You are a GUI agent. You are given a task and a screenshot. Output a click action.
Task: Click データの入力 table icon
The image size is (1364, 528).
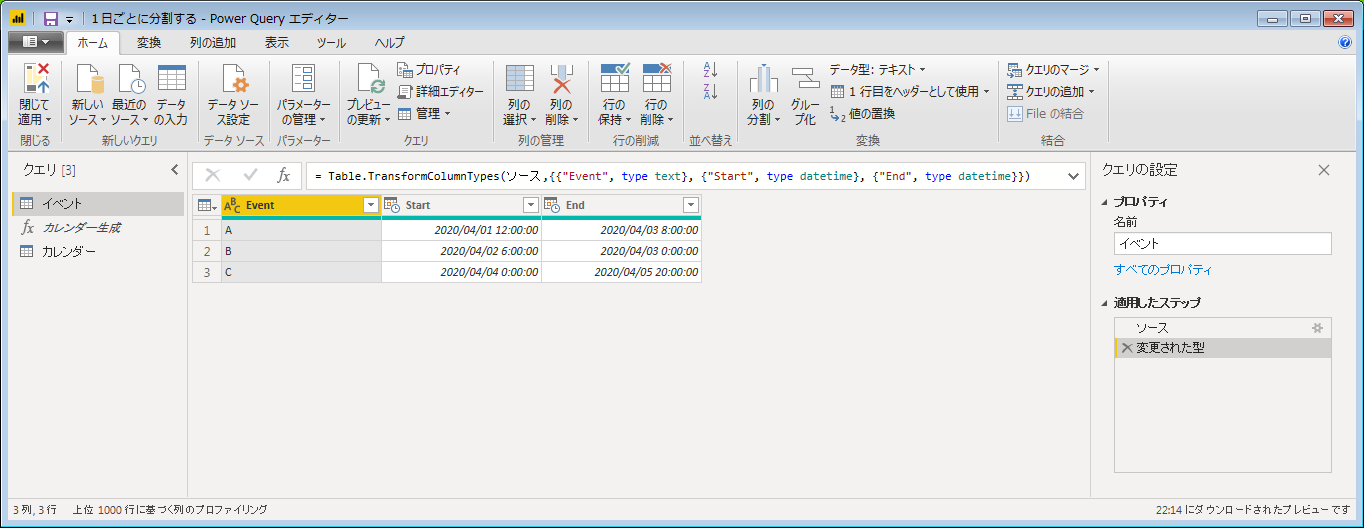pyautogui.click(x=171, y=78)
